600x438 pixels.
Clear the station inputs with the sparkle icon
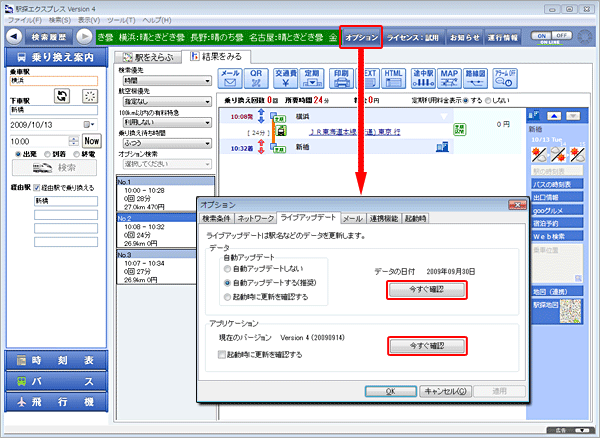(90, 96)
